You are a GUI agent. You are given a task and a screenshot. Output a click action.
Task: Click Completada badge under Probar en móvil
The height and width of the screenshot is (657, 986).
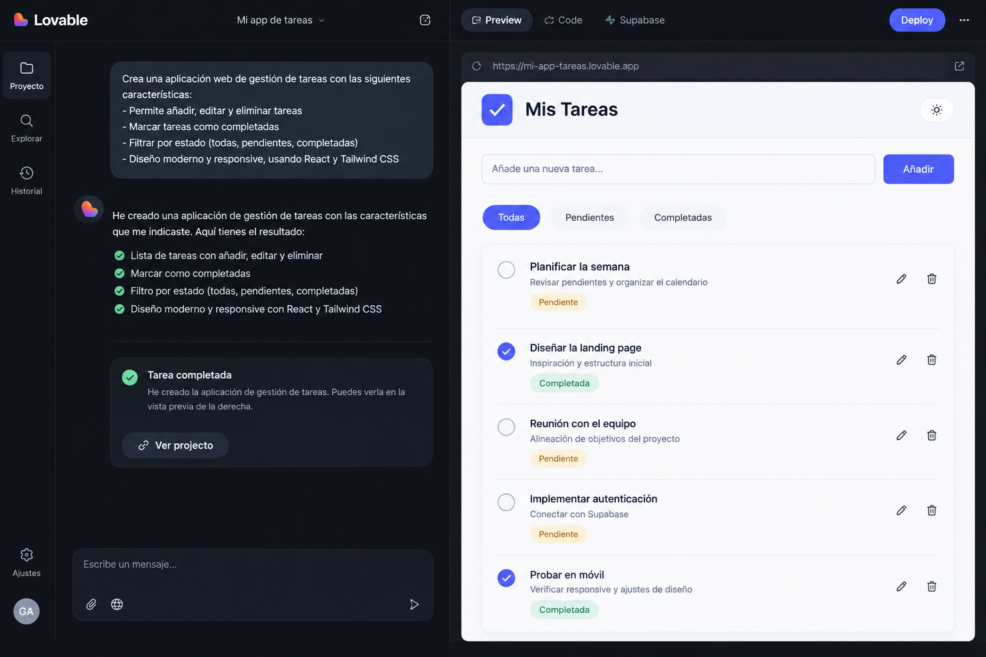pyautogui.click(x=564, y=610)
